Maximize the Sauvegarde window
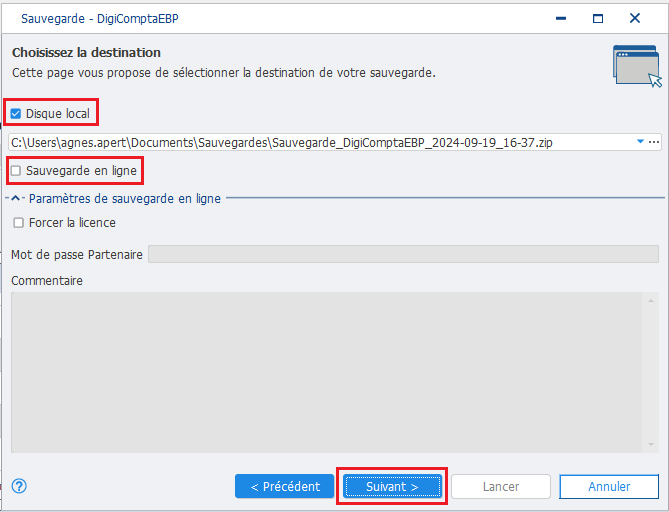Screen dimensions: 669x512 pos(598,18)
